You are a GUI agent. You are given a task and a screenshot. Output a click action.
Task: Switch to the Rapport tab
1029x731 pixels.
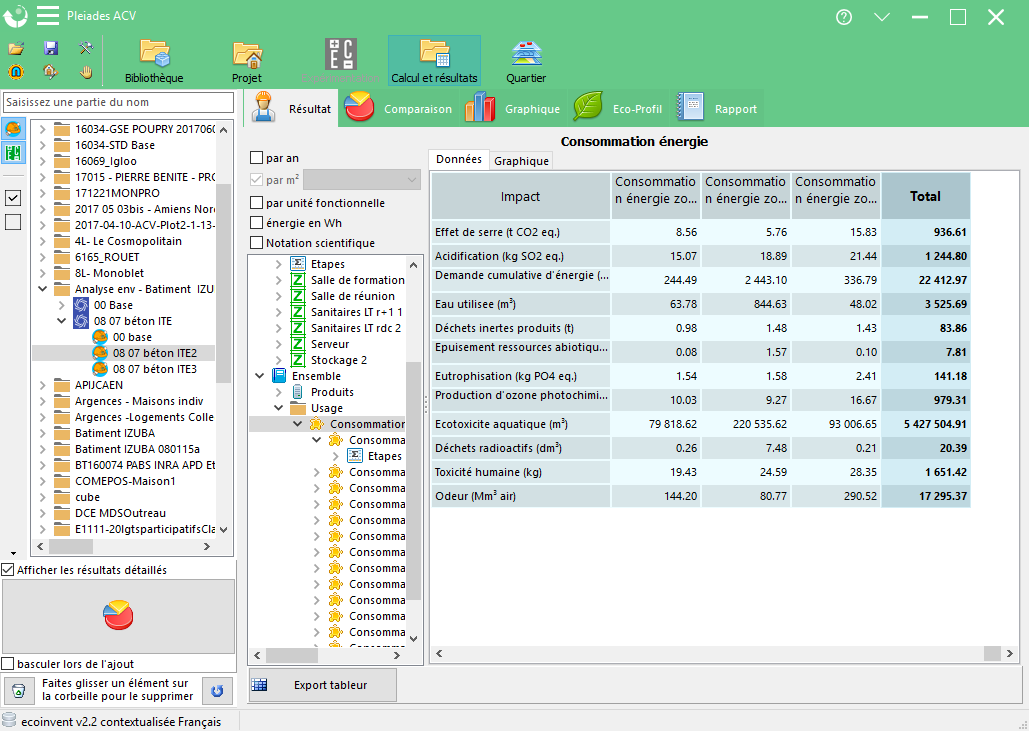point(717,108)
